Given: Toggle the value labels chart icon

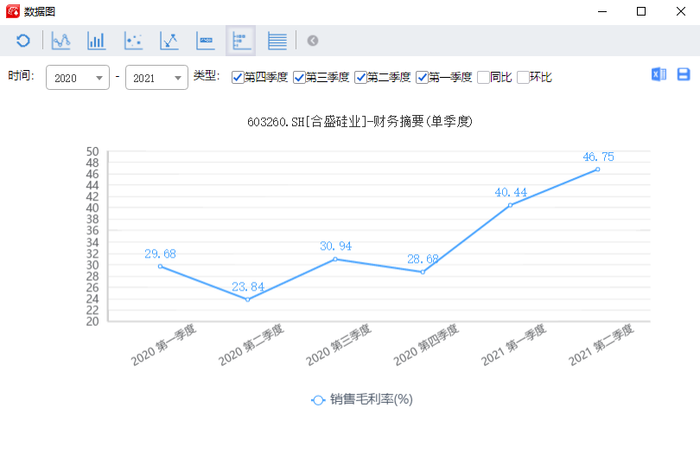Looking at the screenshot, I should [205, 41].
